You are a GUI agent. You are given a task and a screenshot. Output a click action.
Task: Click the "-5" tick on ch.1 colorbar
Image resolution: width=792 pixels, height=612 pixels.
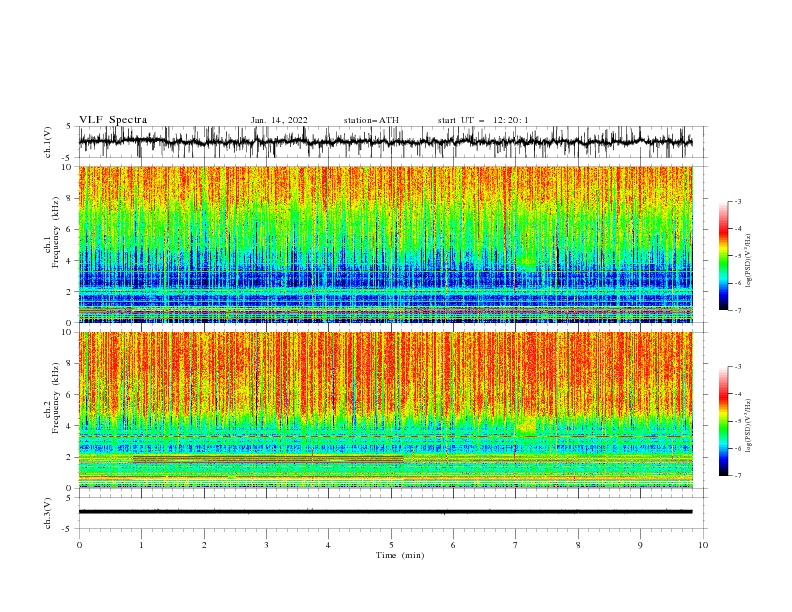pos(737,256)
